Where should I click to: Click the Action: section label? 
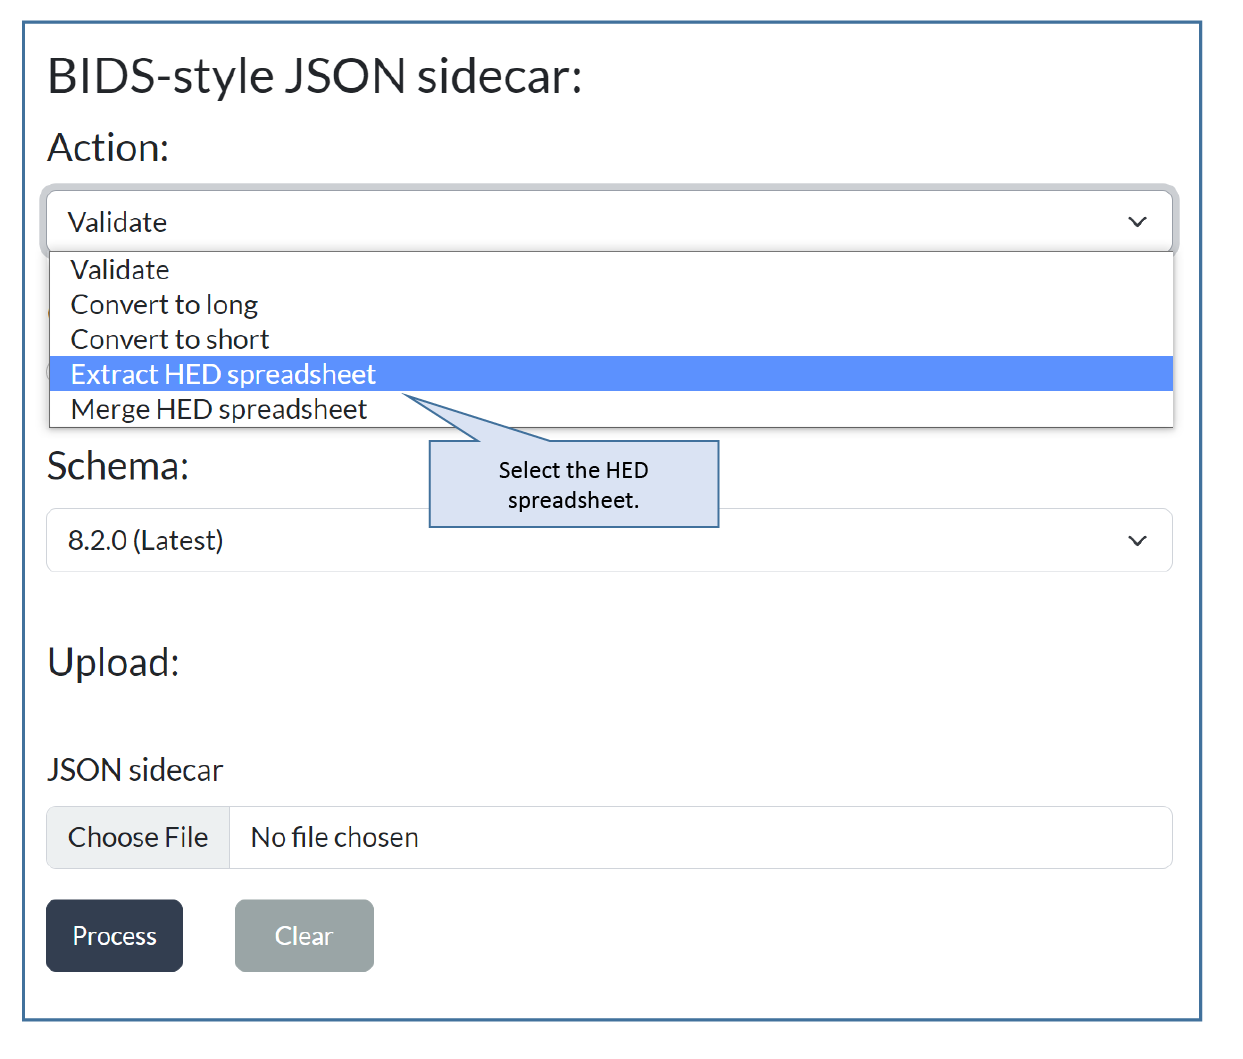pos(108,148)
